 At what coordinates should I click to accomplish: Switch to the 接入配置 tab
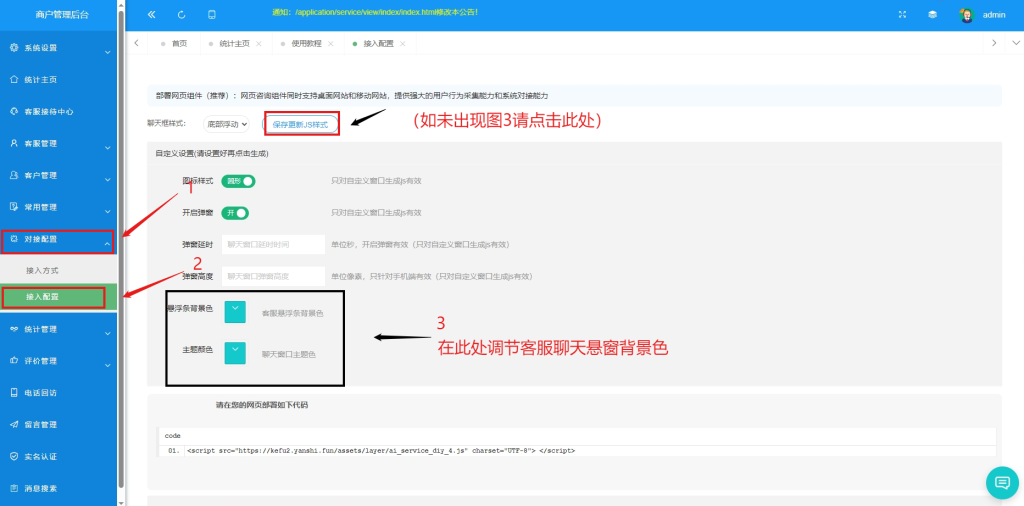pyautogui.click(x=378, y=44)
